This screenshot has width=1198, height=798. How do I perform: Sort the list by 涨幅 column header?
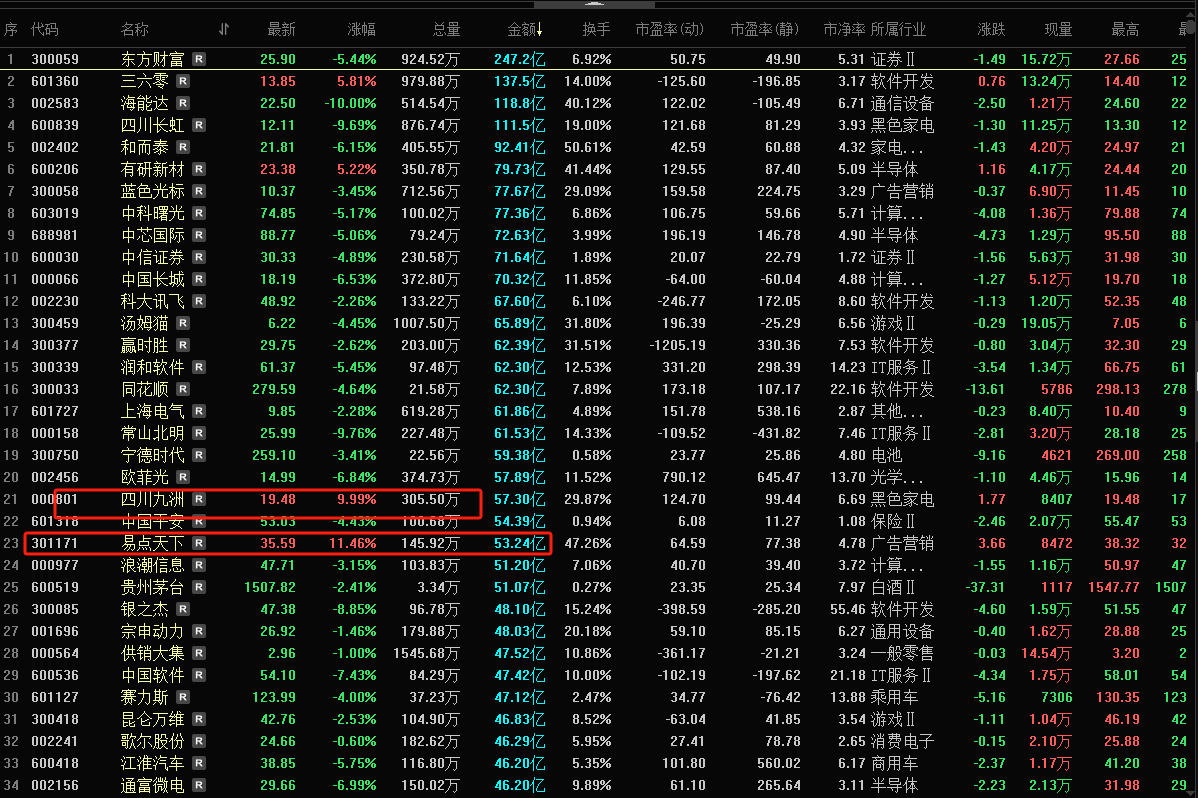click(x=361, y=30)
